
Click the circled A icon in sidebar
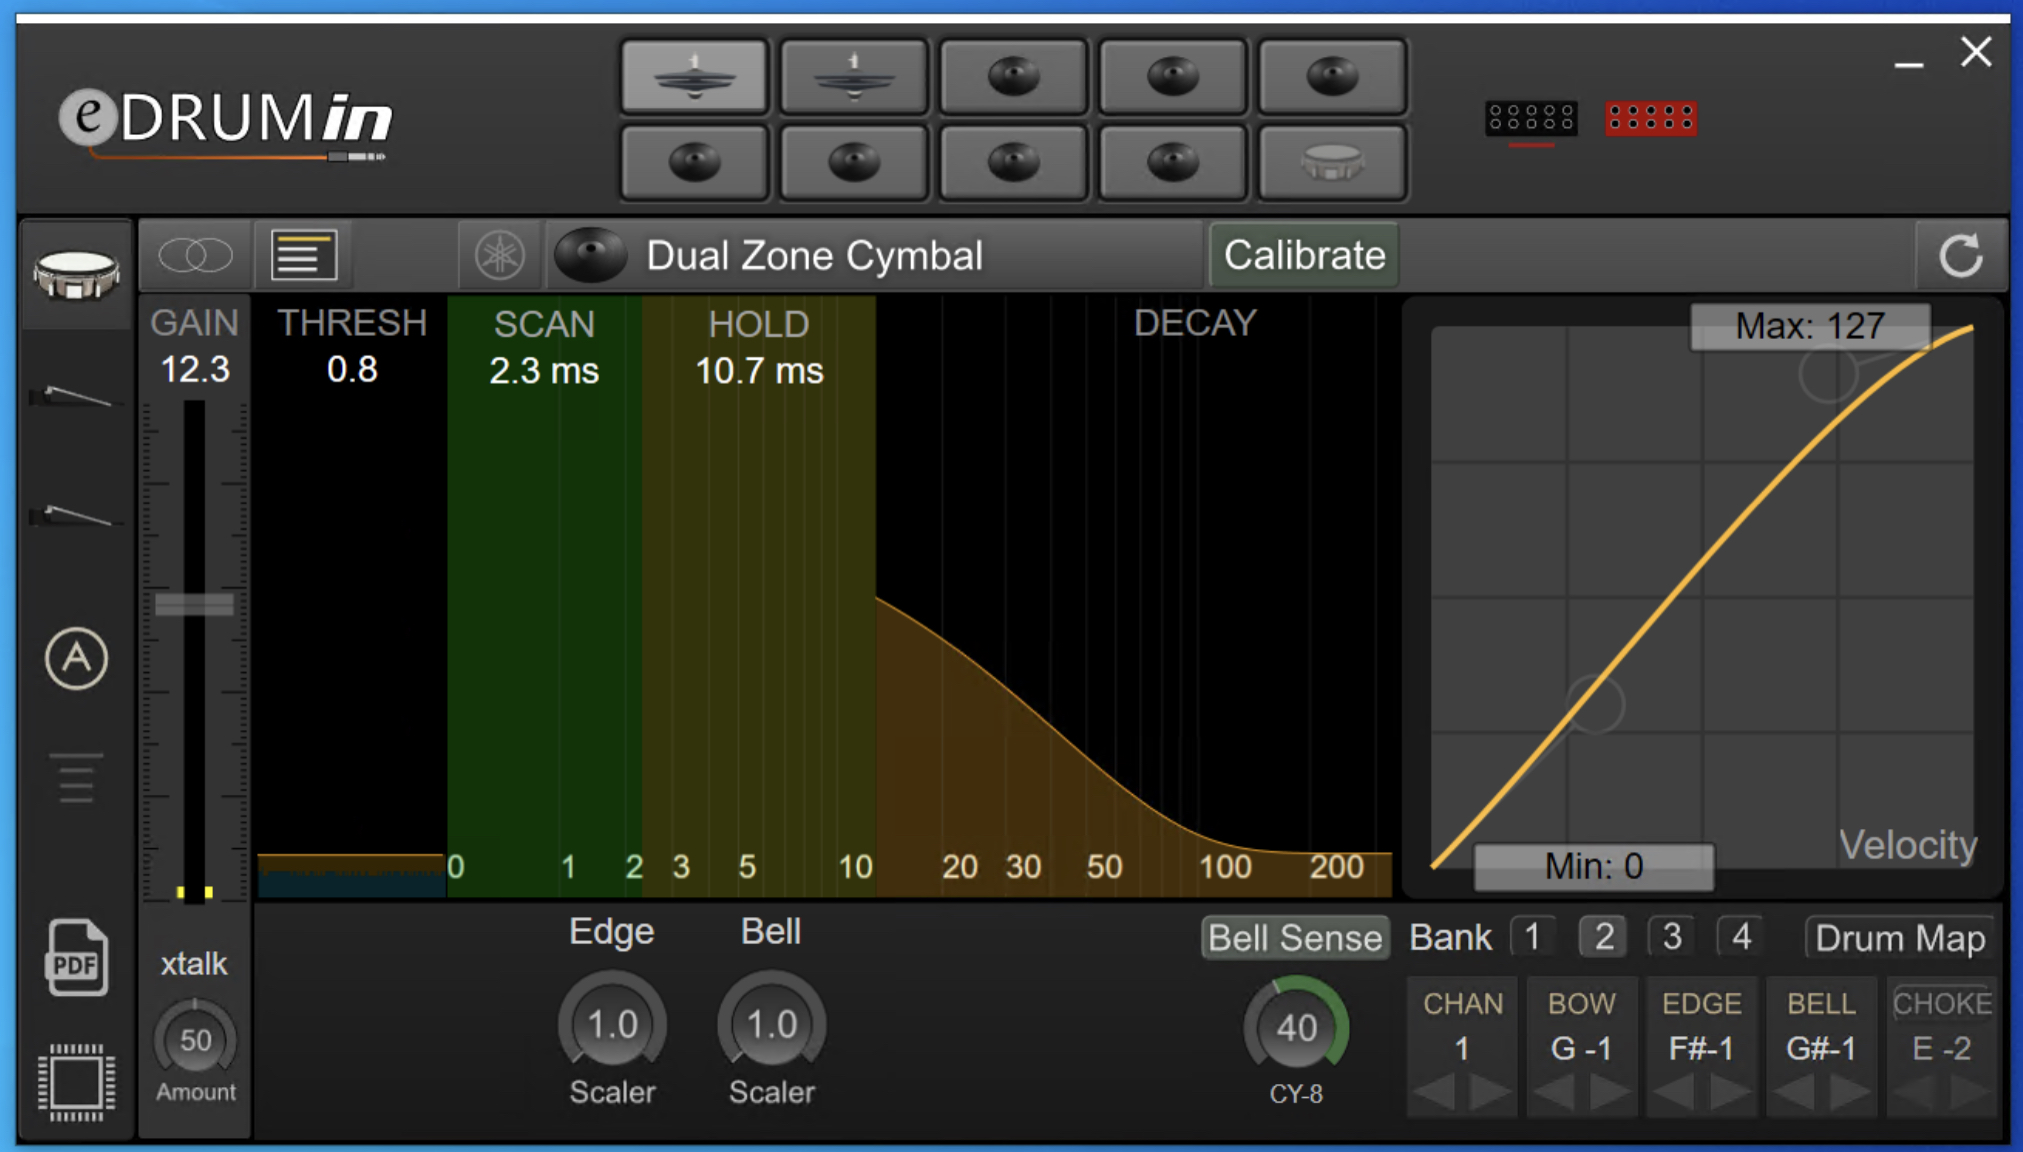[x=76, y=658]
